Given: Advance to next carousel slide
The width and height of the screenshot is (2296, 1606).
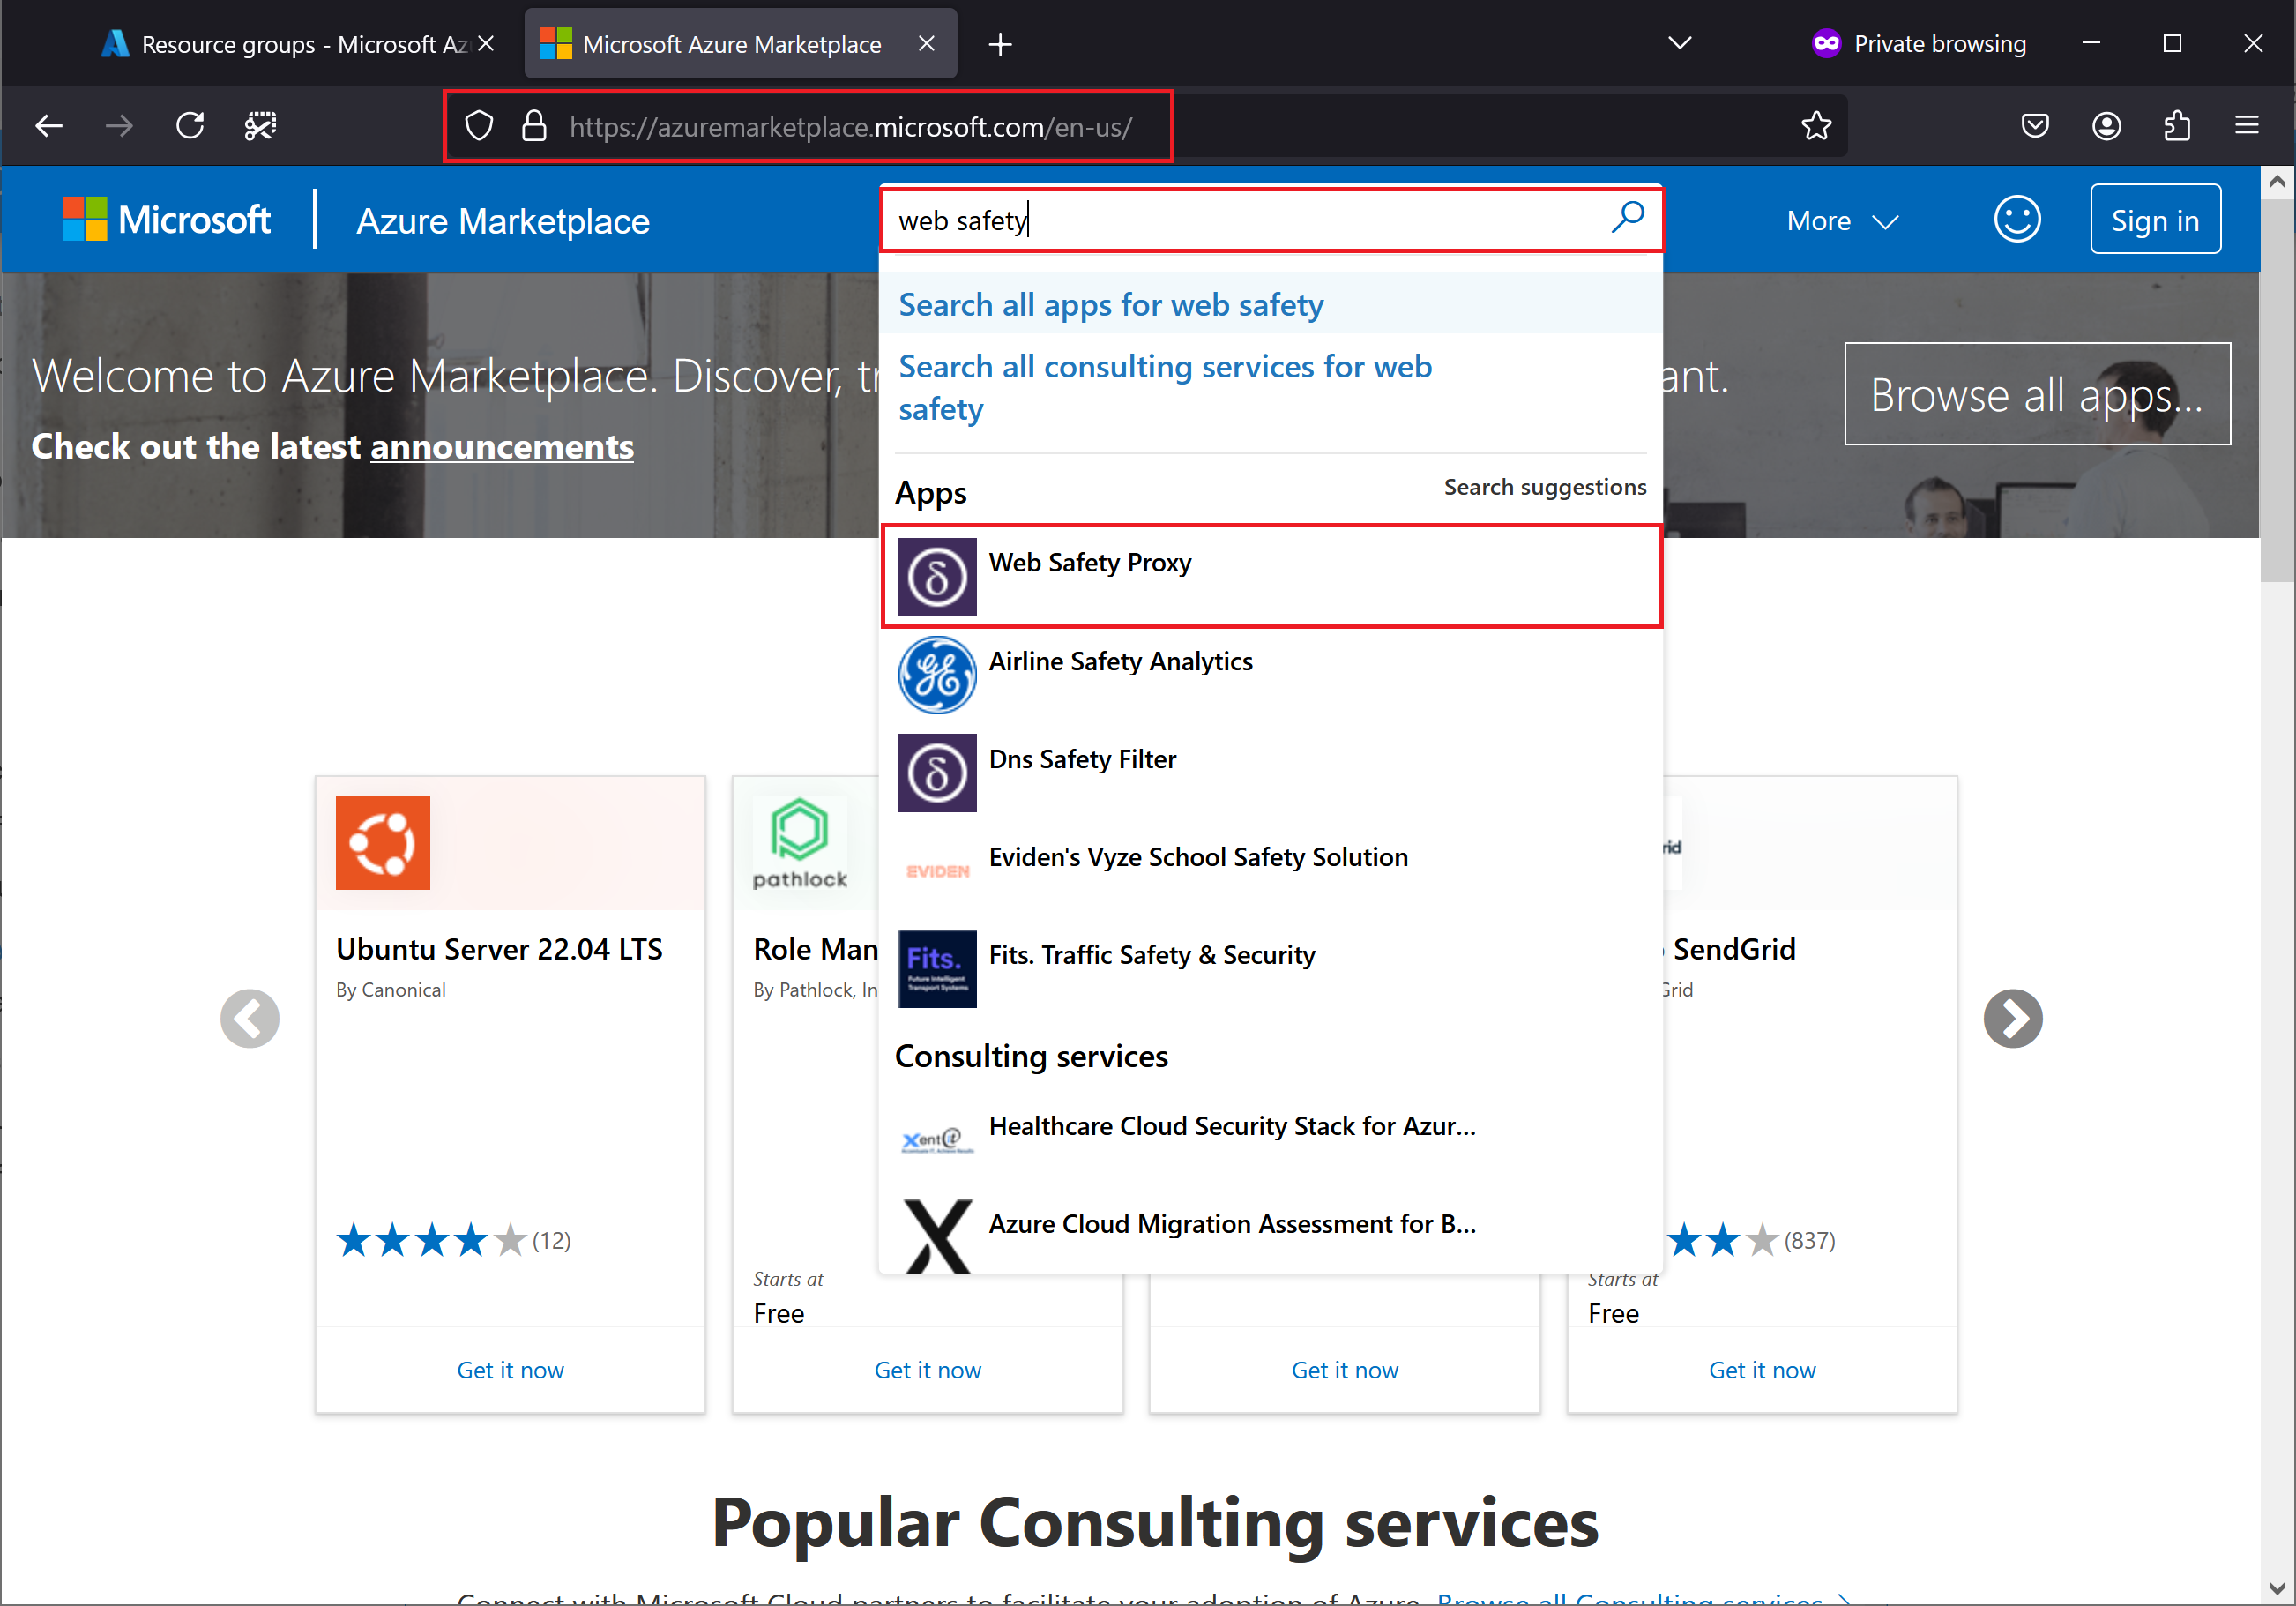Looking at the screenshot, I should coord(2013,1019).
